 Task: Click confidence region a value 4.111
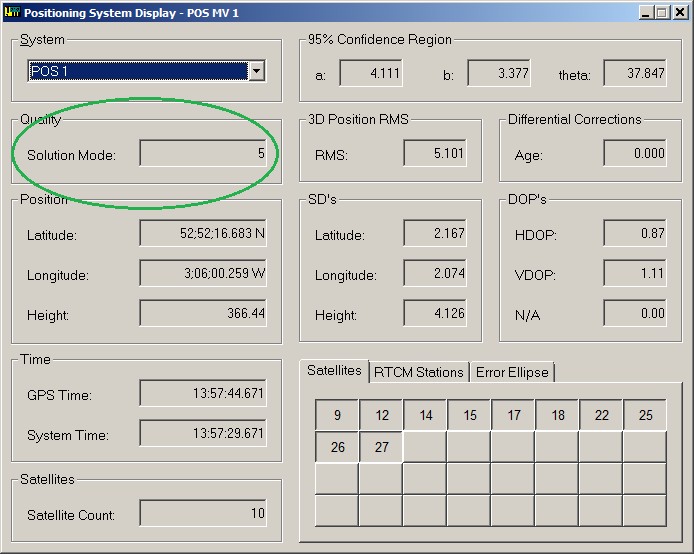tap(371, 73)
